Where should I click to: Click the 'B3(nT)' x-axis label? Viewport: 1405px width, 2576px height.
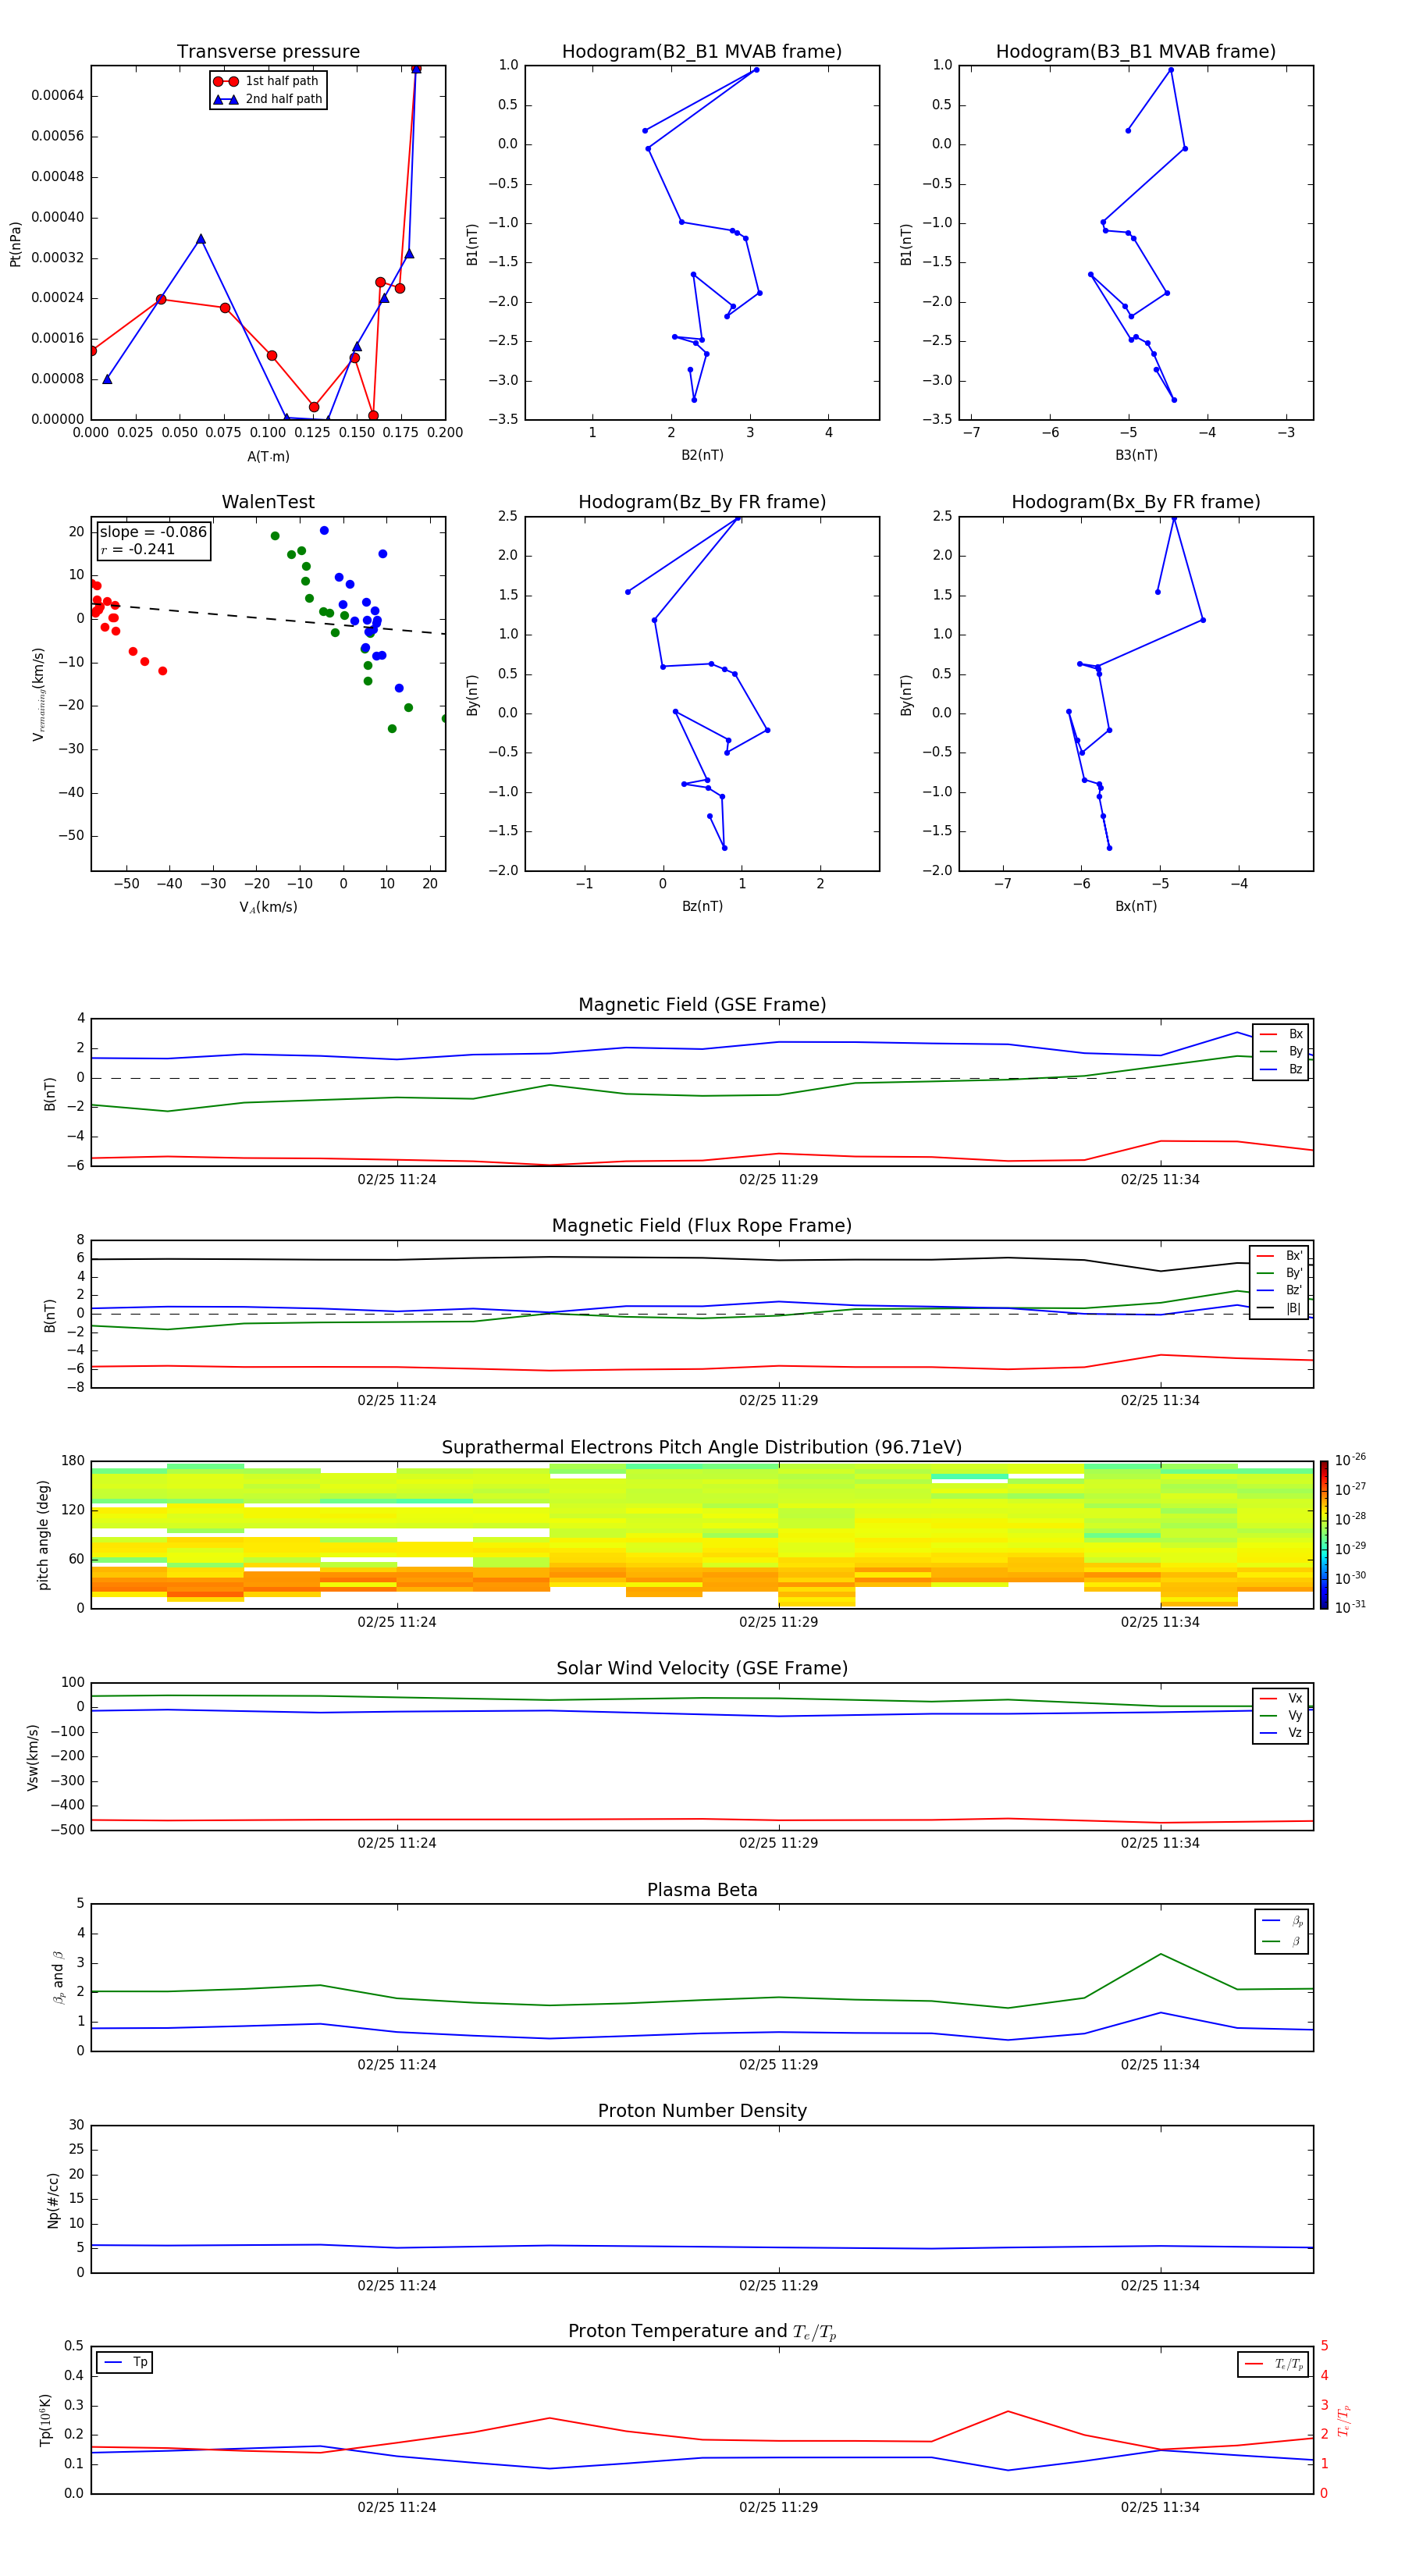[x=1136, y=455]
